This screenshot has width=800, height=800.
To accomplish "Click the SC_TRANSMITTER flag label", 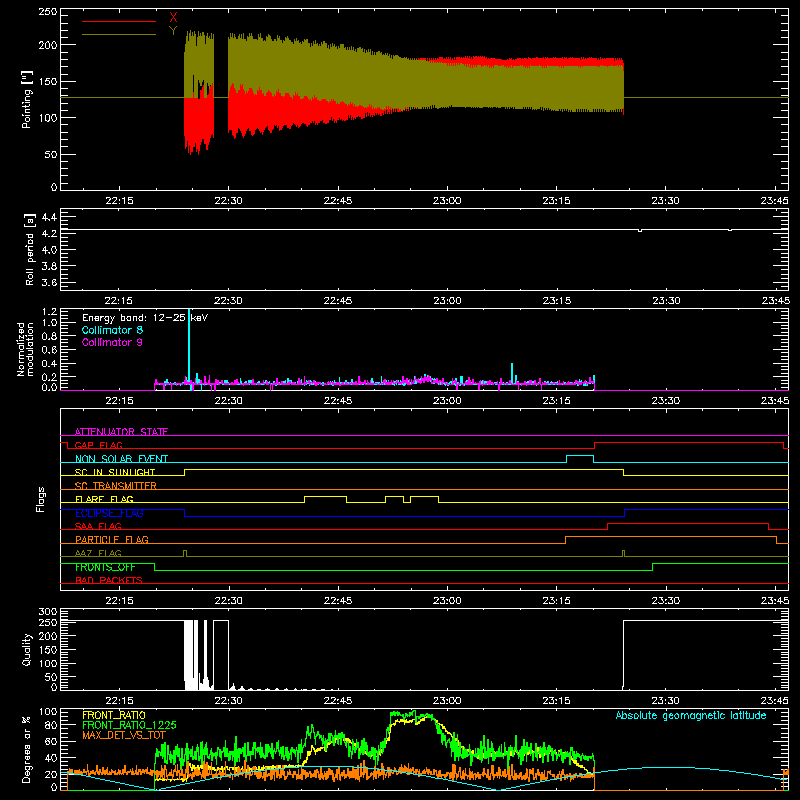I will [x=116, y=485].
